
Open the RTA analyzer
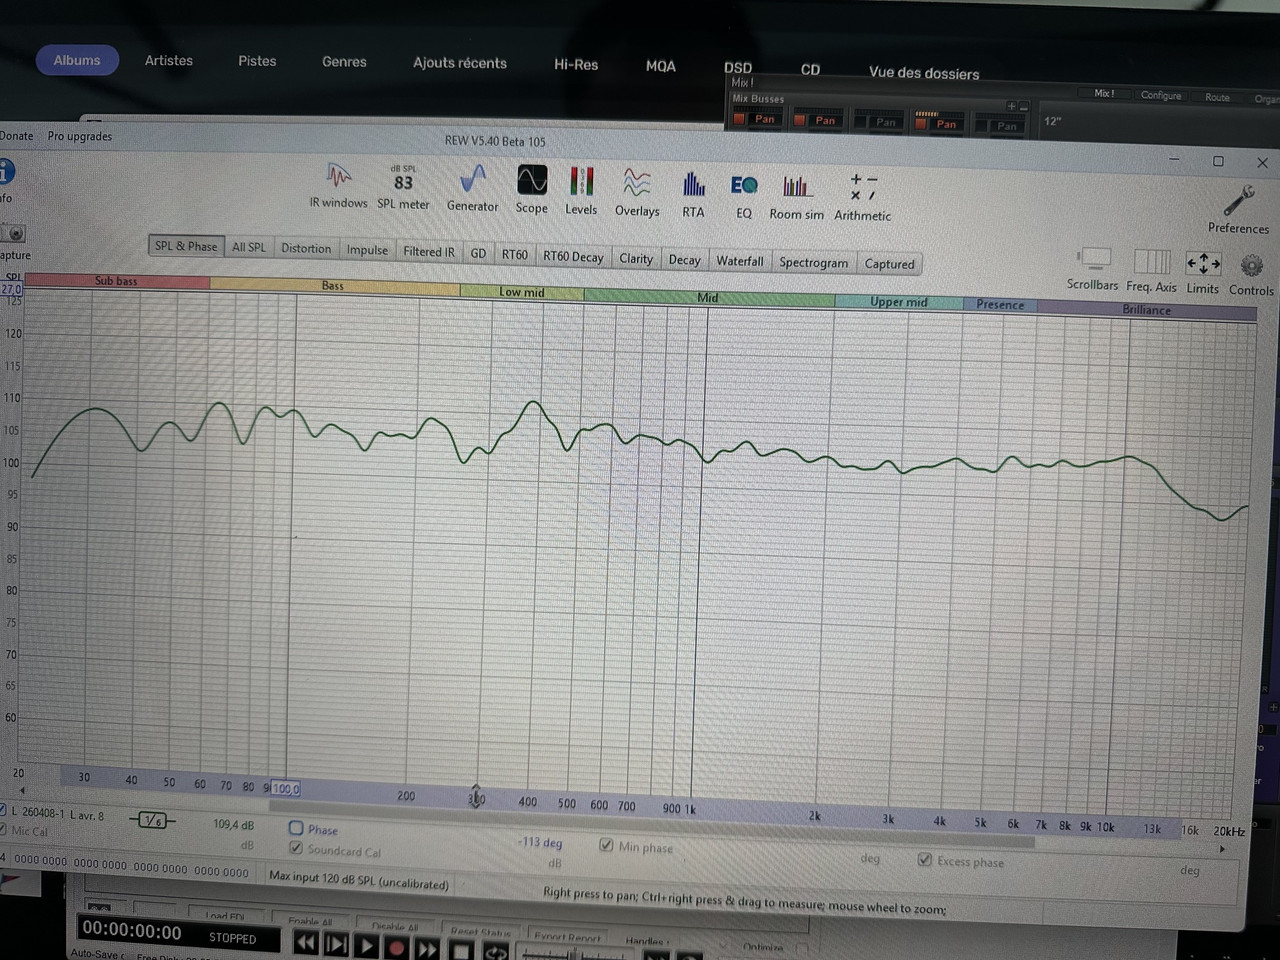693,194
